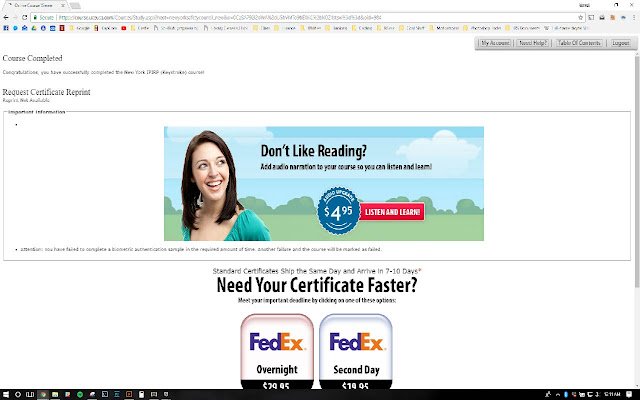Reload the page with the refresh icon
Screen dimensions: 640x400
pos(24,18)
